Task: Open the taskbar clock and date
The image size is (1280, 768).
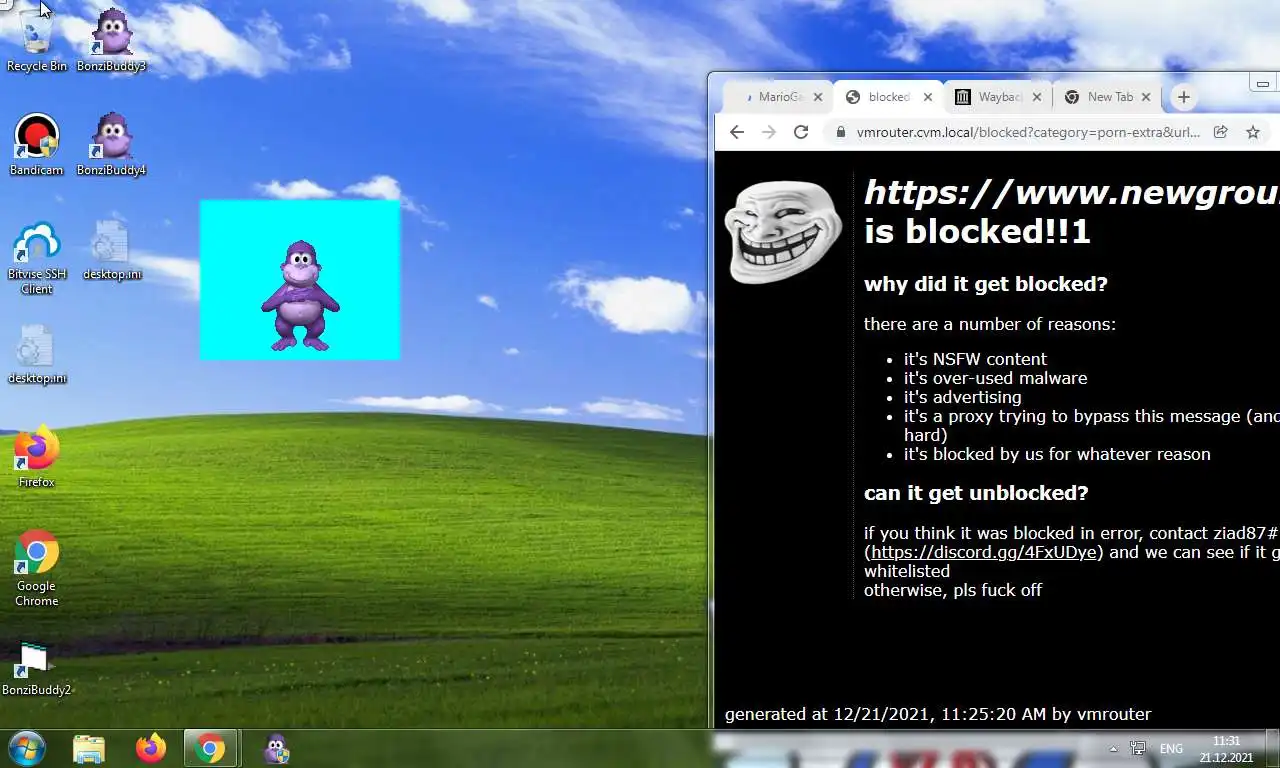Action: point(1226,749)
